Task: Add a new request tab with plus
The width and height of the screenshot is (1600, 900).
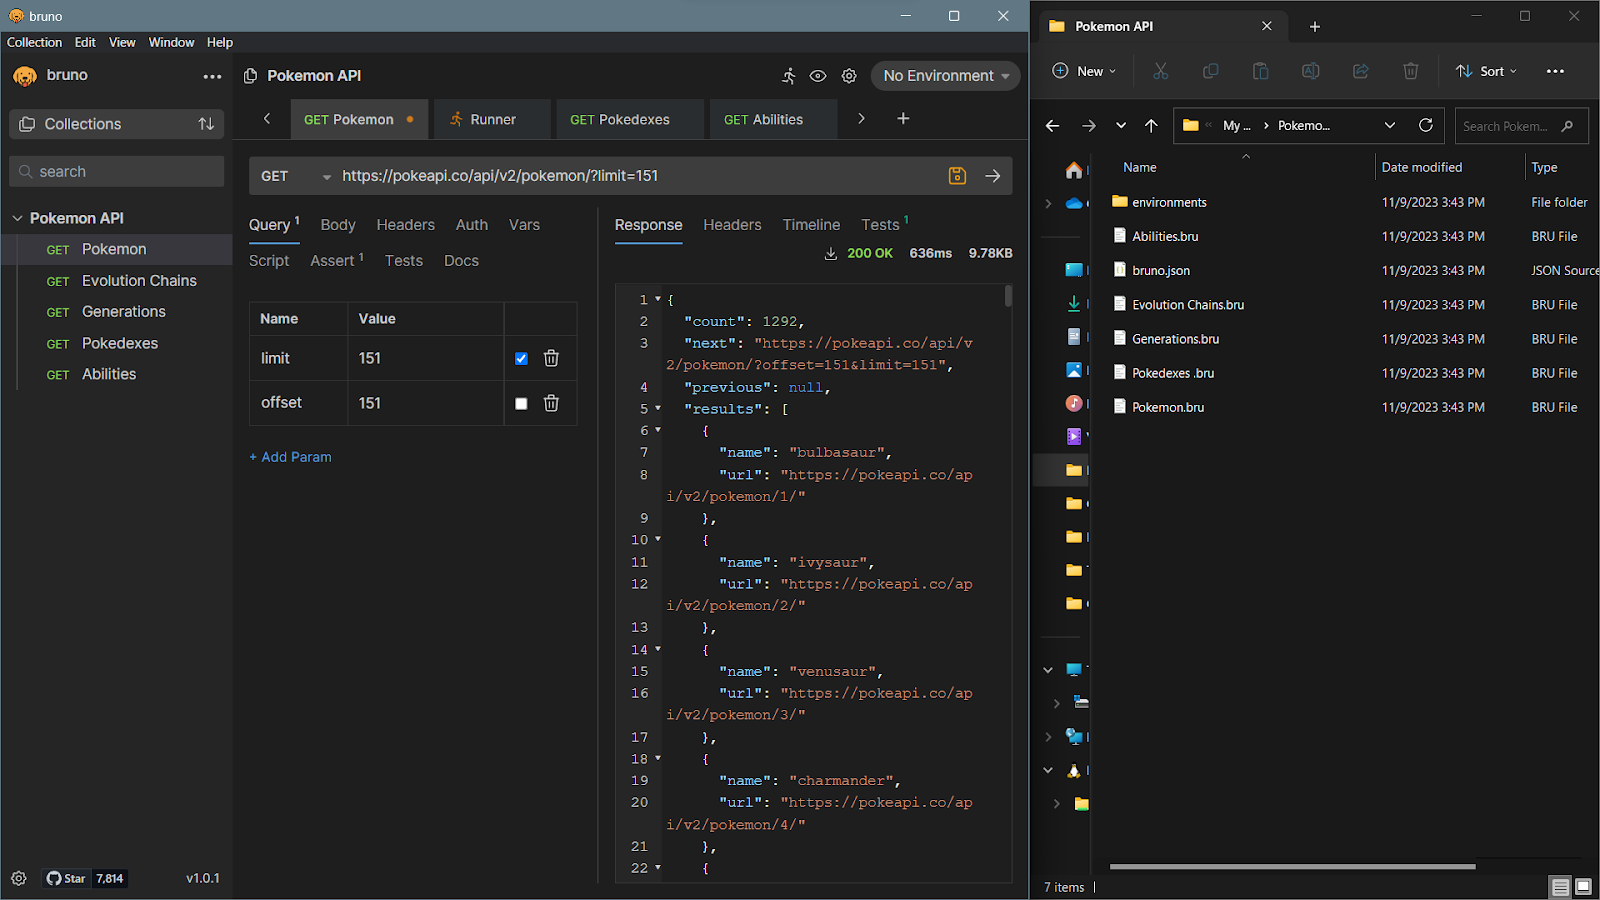Action: pos(903,118)
